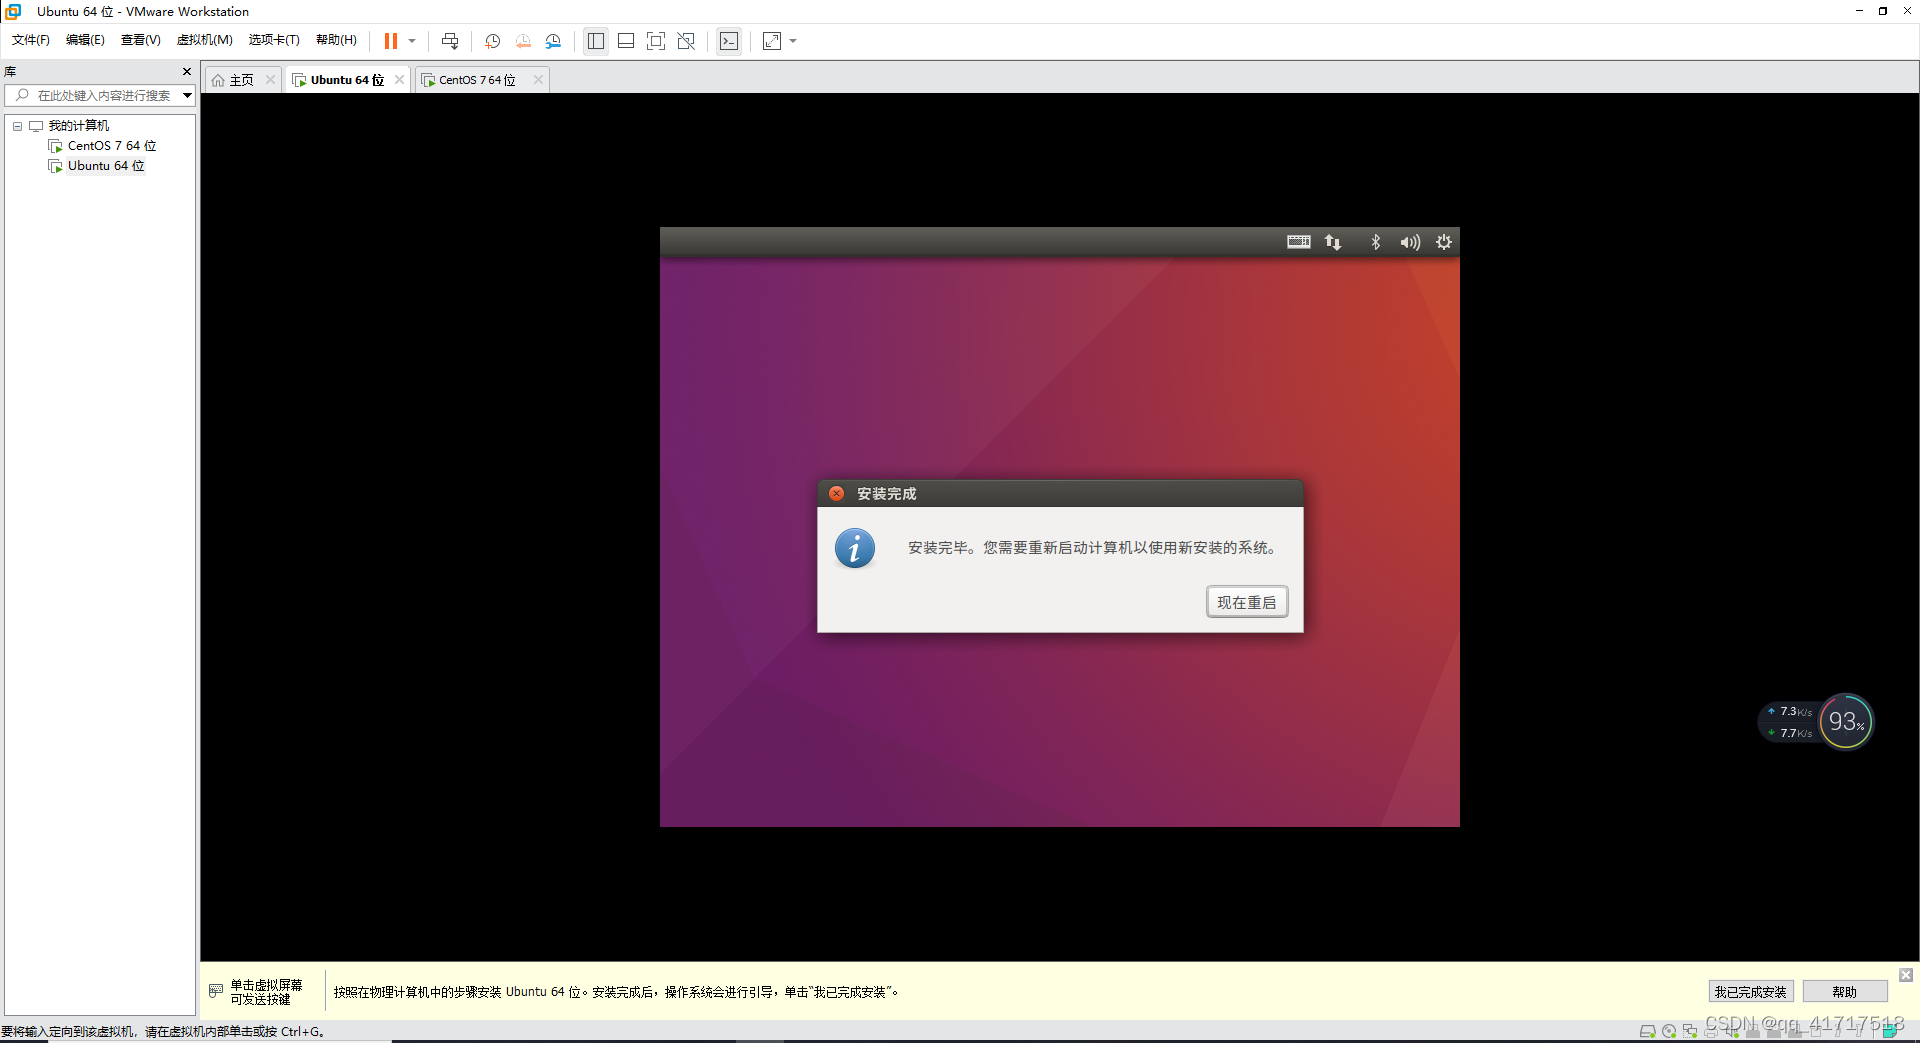The image size is (1920, 1043).
Task: Enter full screen mode
Action: (x=656, y=41)
